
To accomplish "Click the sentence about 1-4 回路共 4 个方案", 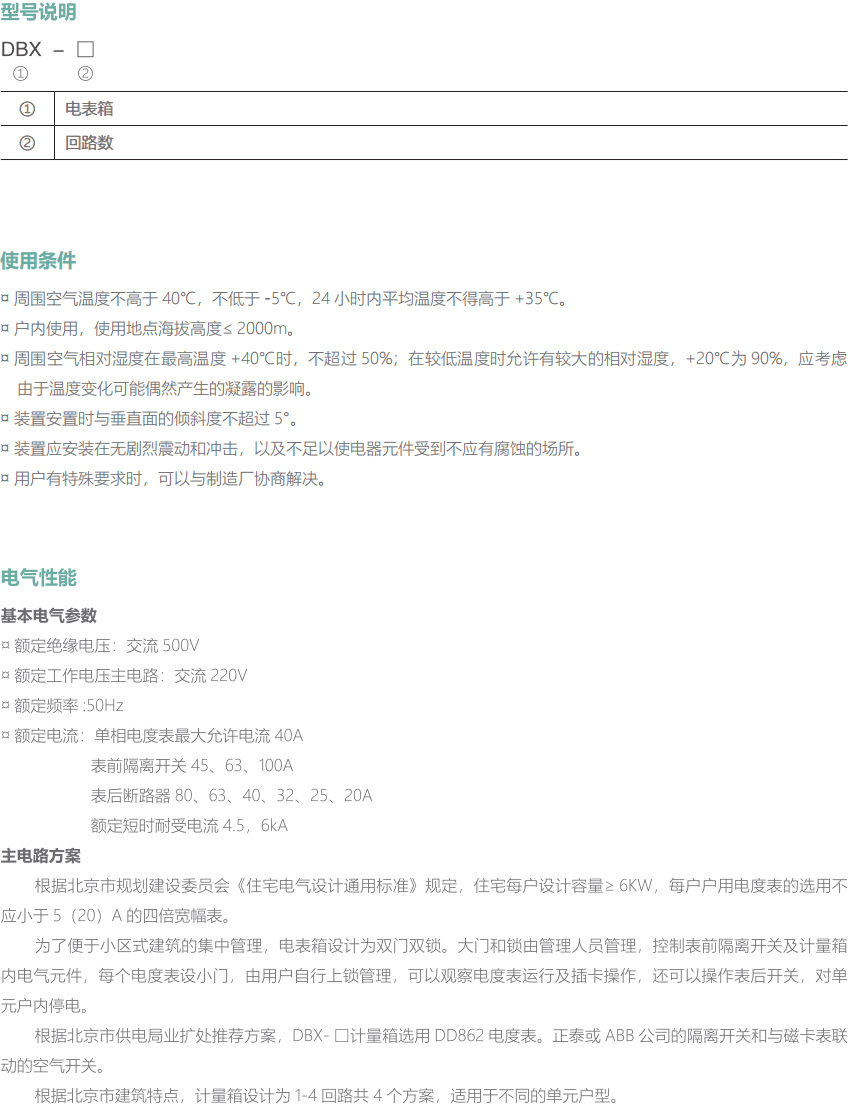I will [327, 1097].
